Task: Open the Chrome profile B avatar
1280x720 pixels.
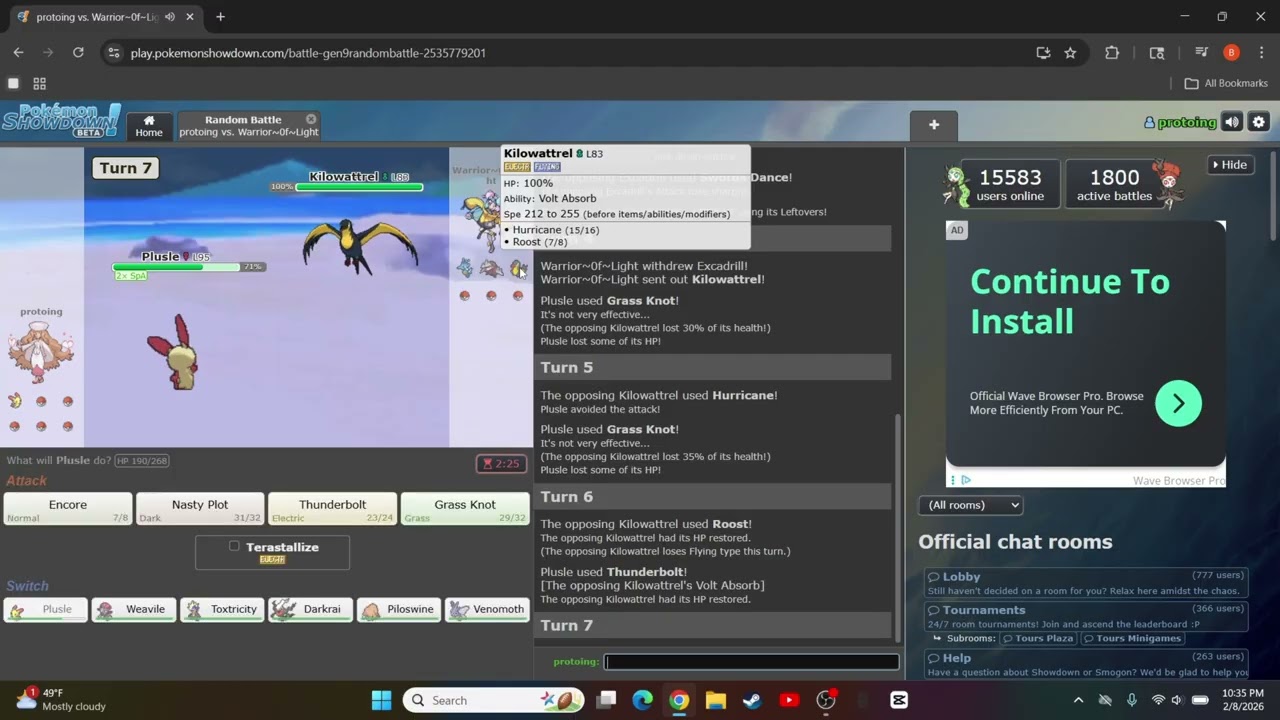Action: (x=1231, y=53)
